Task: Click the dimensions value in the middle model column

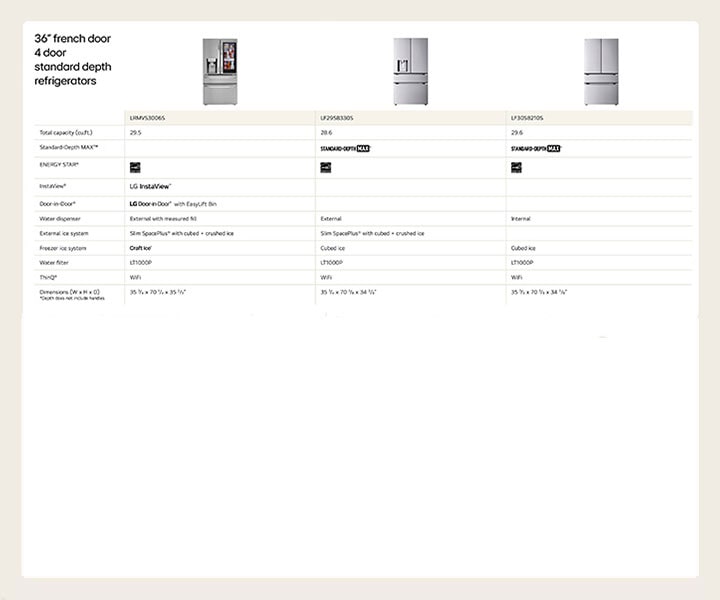Action: tap(348, 292)
